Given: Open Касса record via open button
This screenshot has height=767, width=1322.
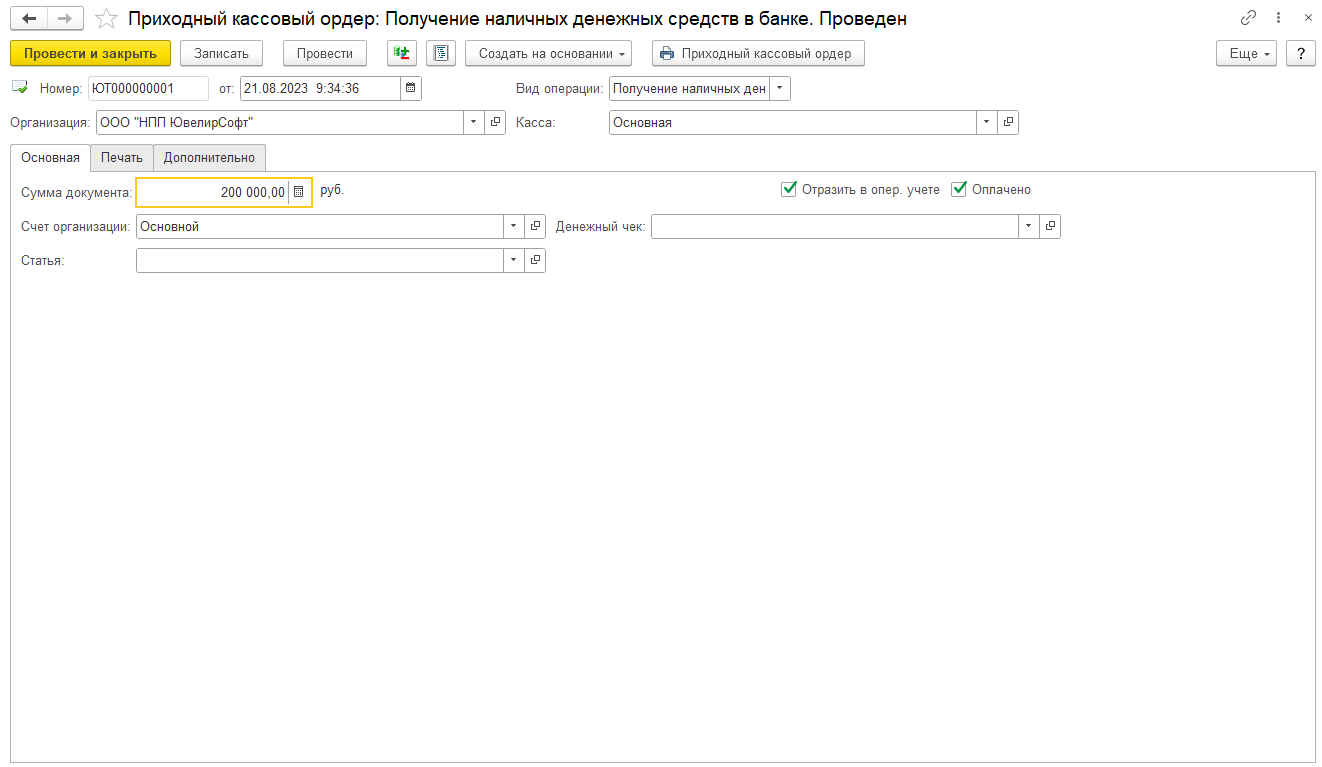Looking at the screenshot, I should tap(1008, 122).
